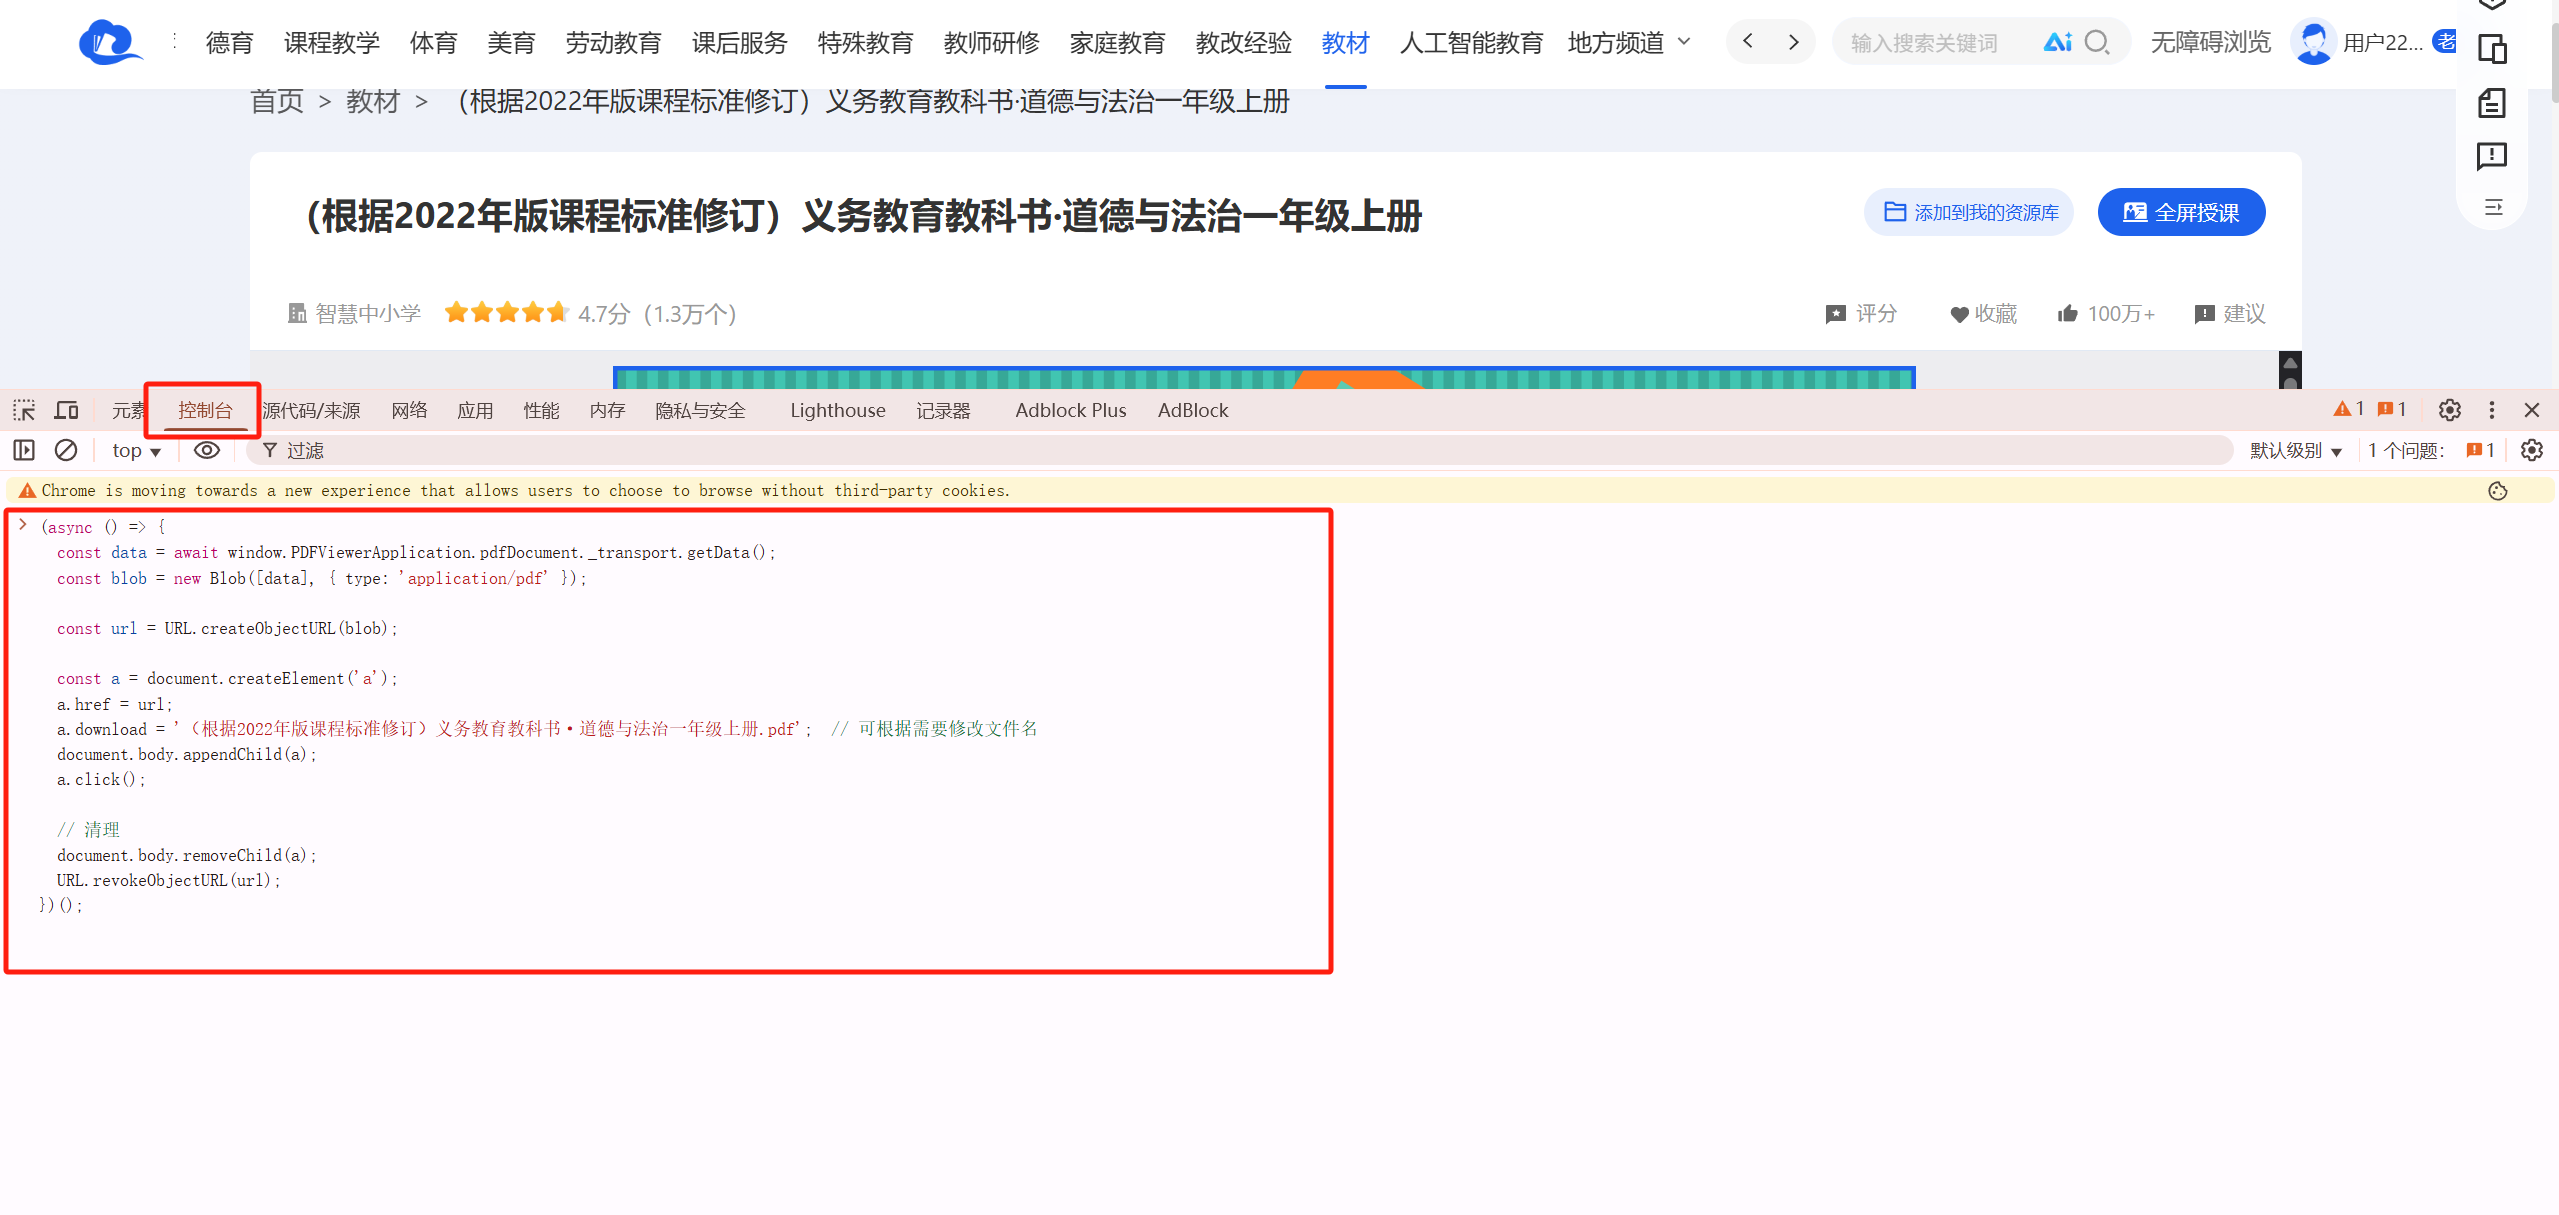The width and height of the screenshot is (2559, 1215).
Task: Expand the 地方频道 navigation chevron
Action: click(1686, 43)
